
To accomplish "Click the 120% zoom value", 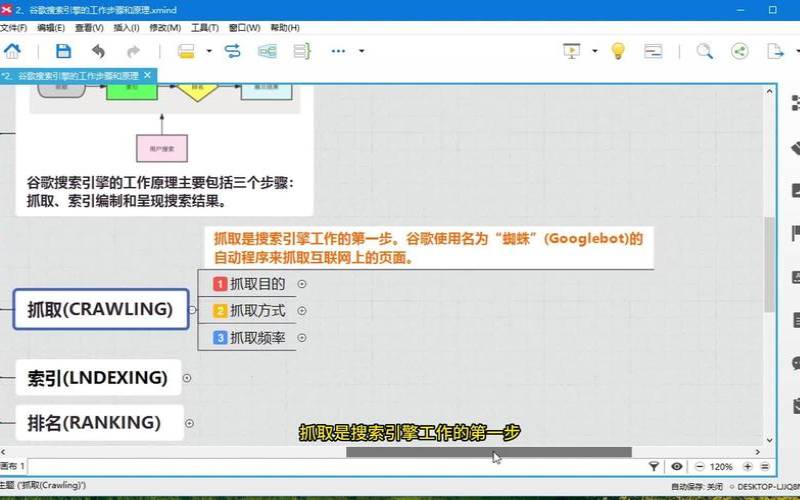I will point(721,466).
